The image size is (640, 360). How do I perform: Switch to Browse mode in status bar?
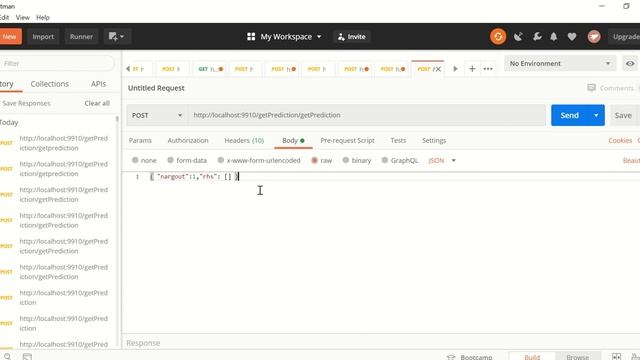[x=578, y=357]
